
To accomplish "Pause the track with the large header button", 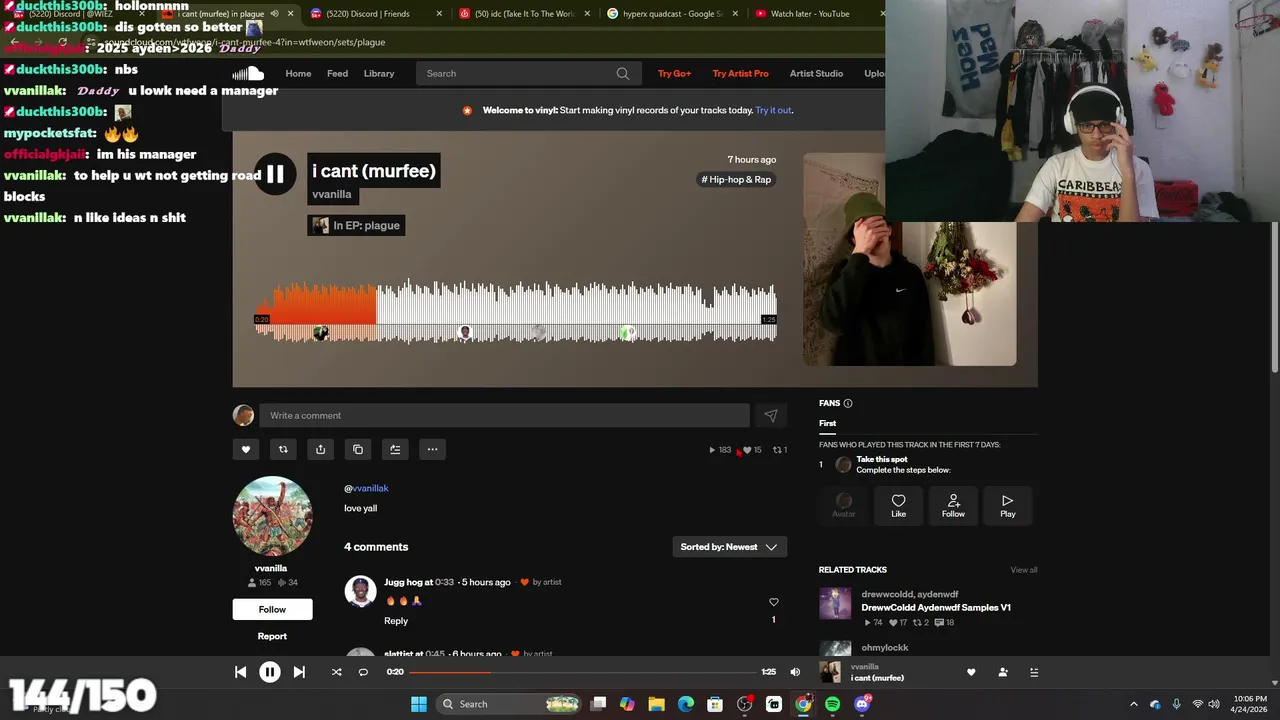I will (275, 175).
